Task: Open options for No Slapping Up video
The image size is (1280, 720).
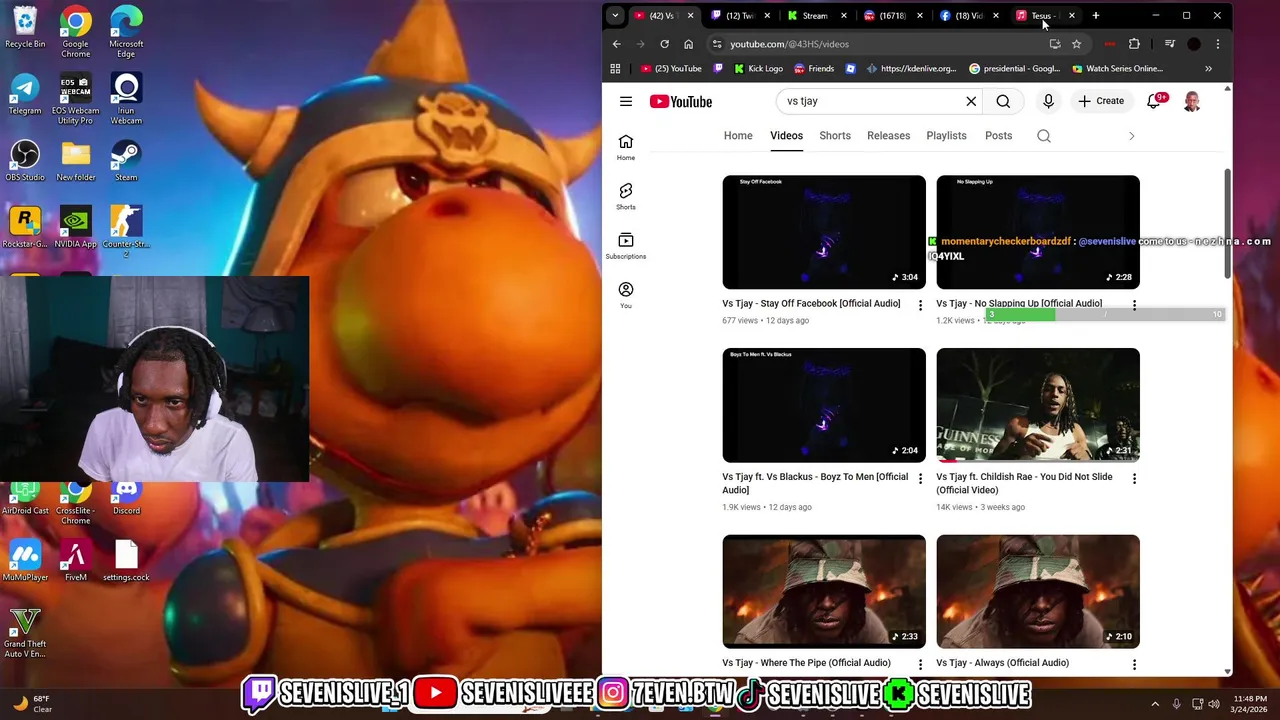Action: 1134,305
